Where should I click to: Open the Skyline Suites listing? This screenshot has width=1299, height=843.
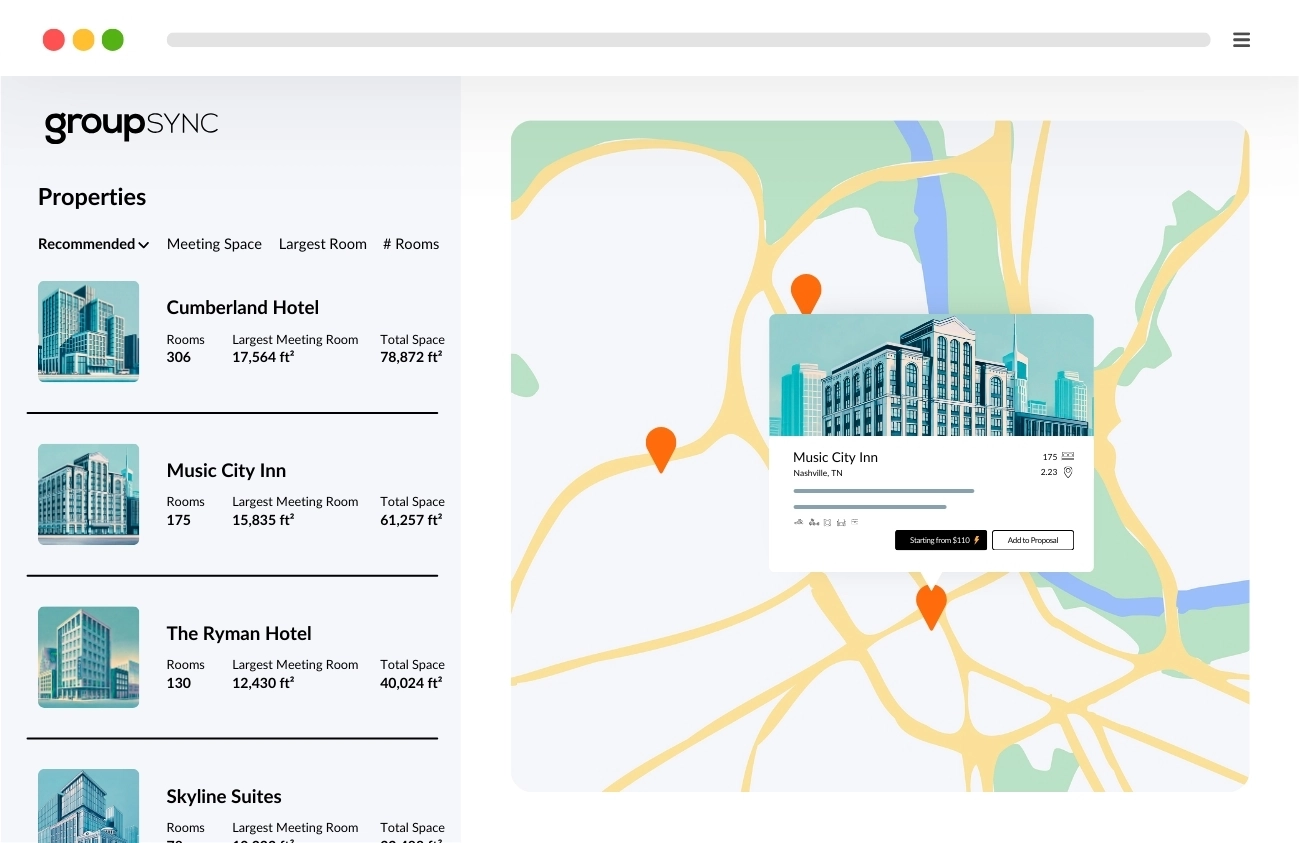224,796
